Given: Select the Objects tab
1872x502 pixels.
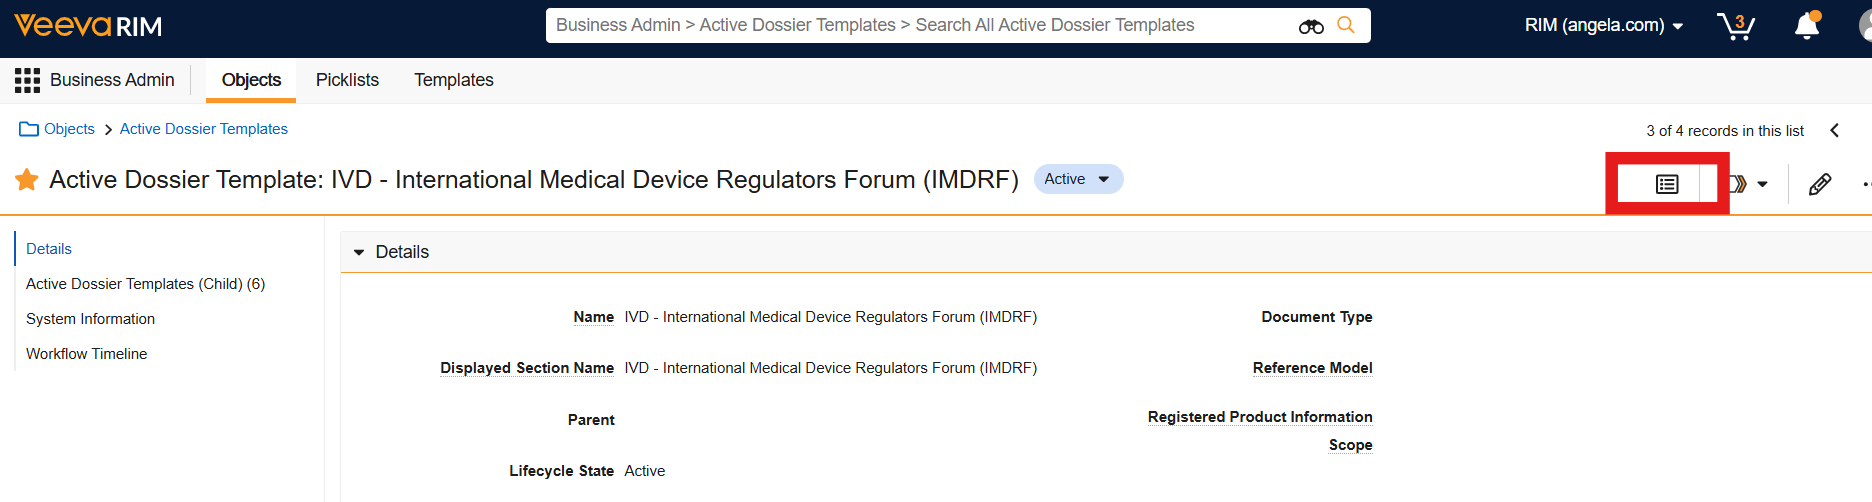Looking at the screenshot, I should tap(251, 80).
